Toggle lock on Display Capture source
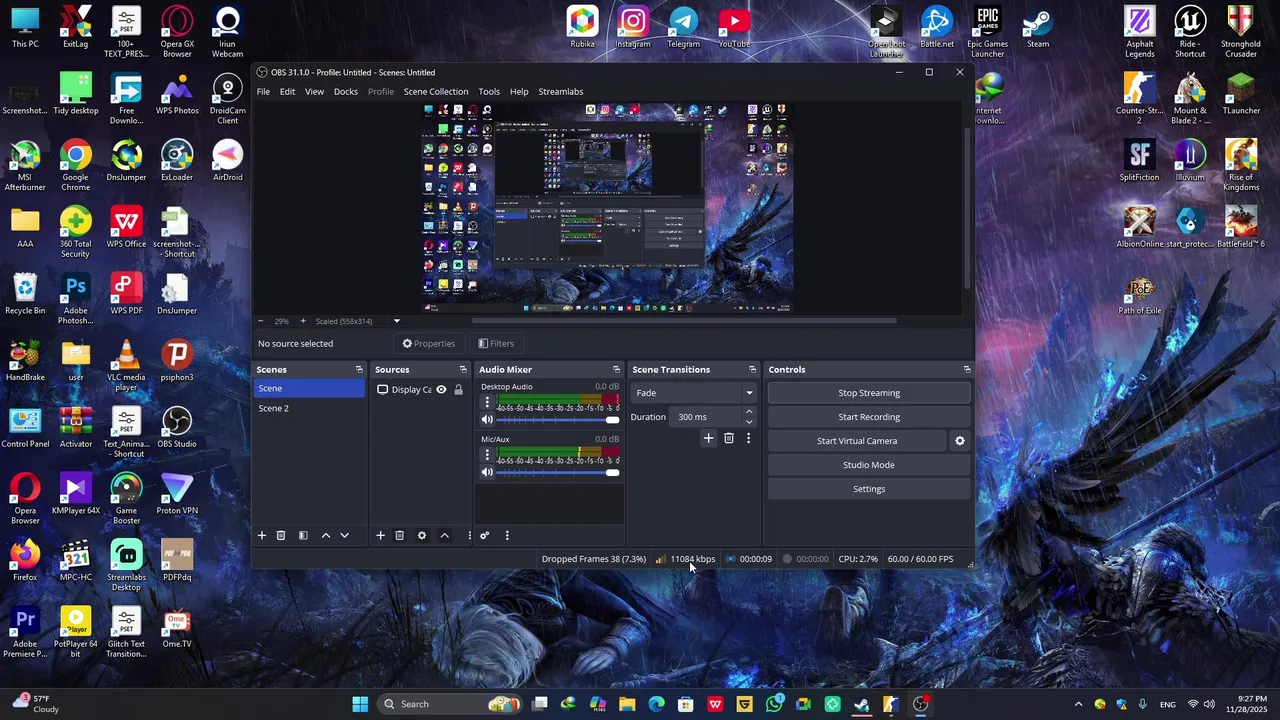 pos(458,390)
